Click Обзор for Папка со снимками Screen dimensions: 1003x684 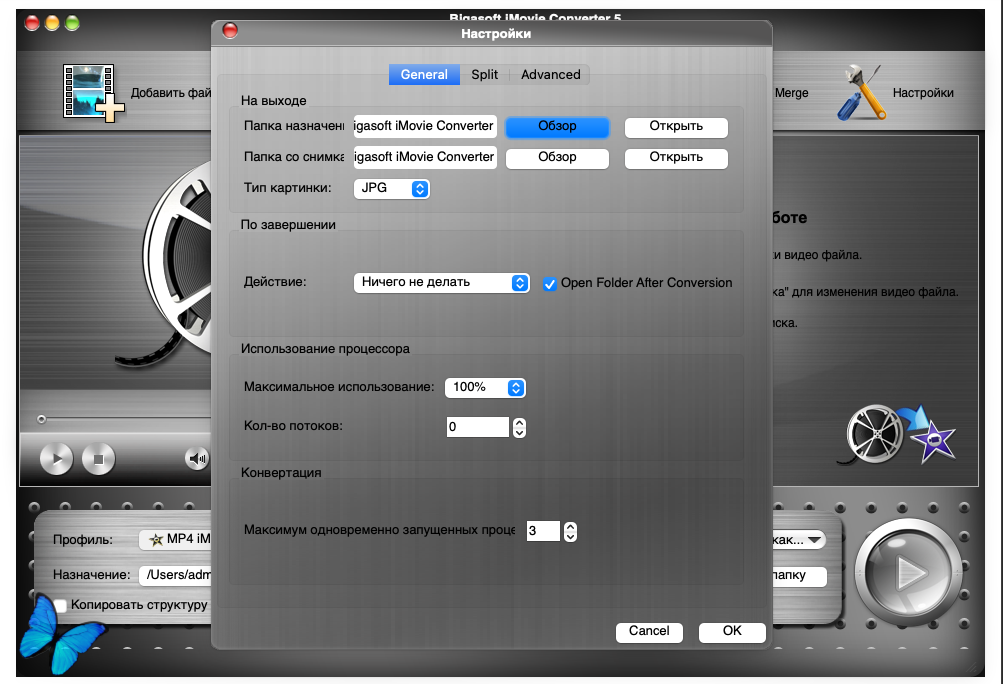pos(557,157)
